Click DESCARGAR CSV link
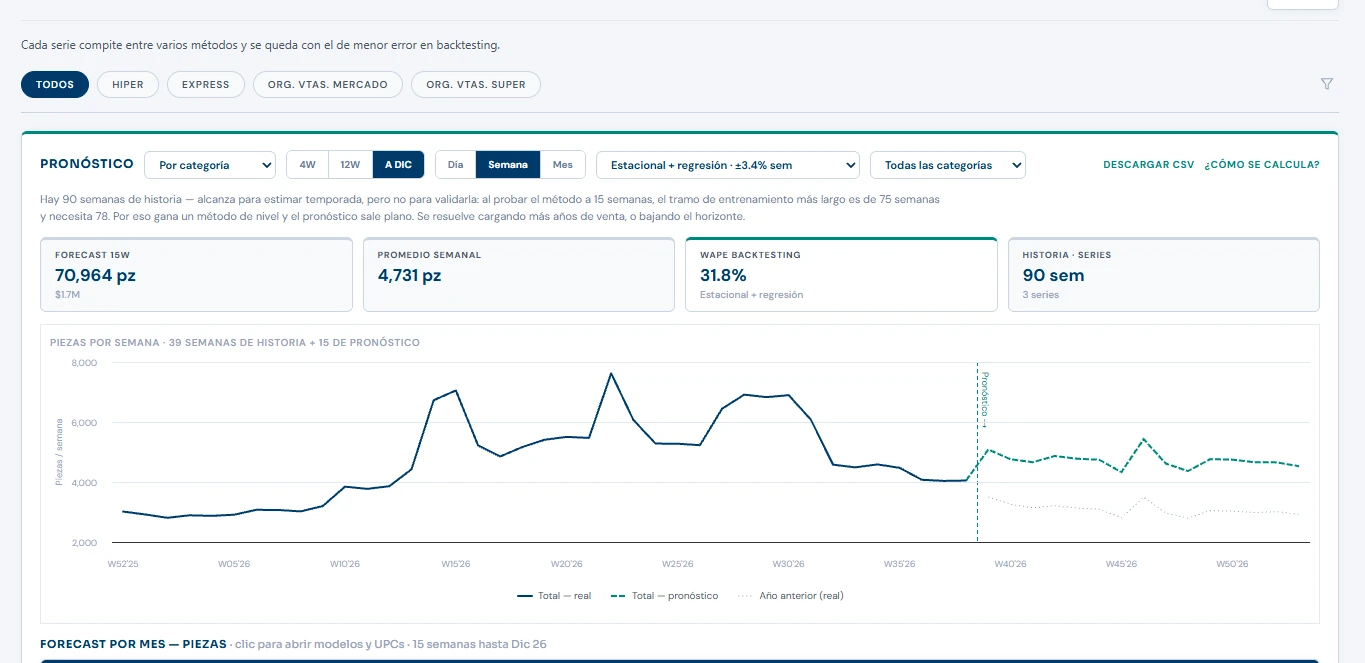The width and height of the screenshot is (1365, 663). coord(1148,165)
